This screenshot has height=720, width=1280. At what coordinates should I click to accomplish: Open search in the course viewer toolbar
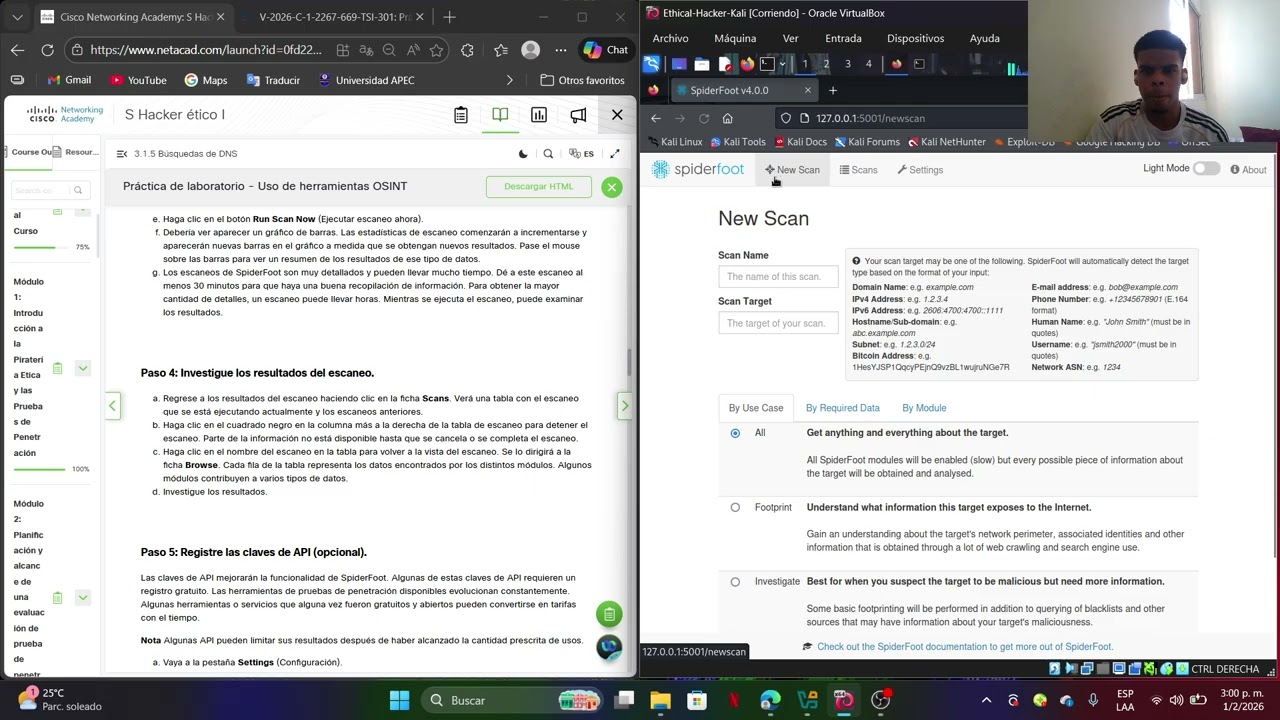tap(548, 154)
